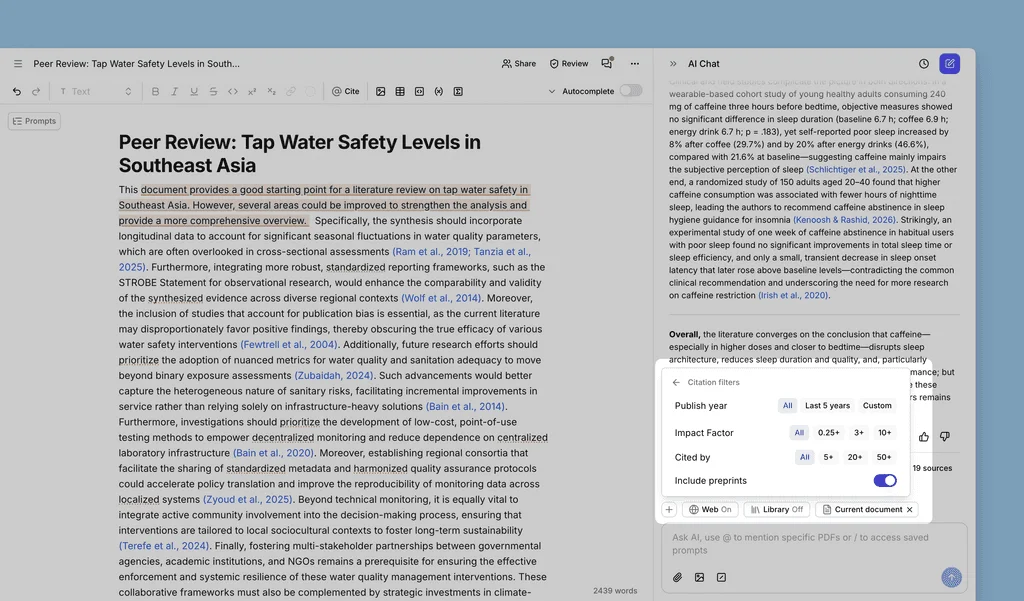Select Impact Factor 0.25+

[x=829, y=432]
